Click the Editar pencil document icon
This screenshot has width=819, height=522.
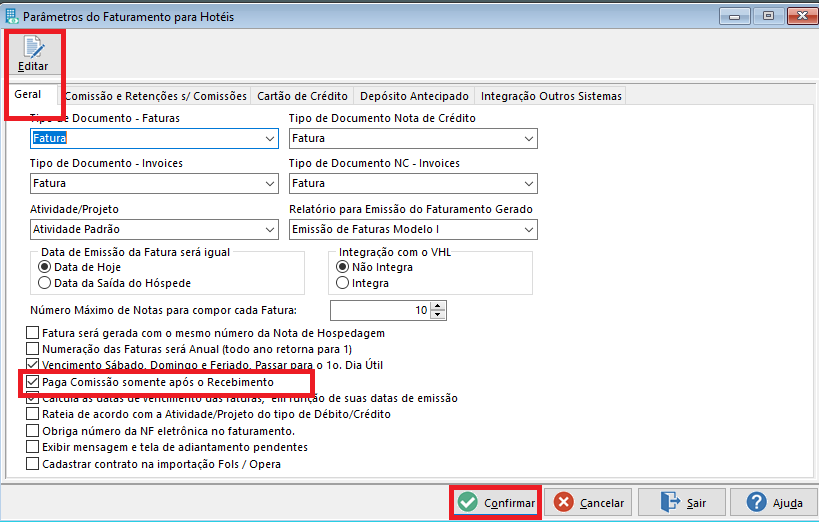pos(33,48)
